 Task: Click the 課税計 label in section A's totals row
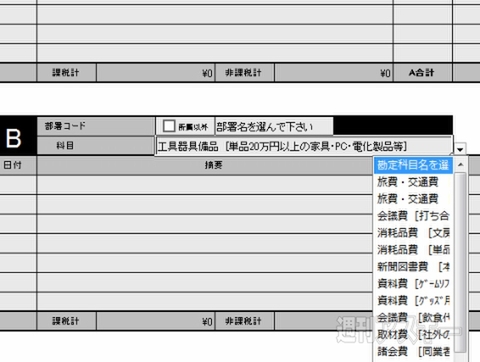pyautogui.click(x=66, y=72)
